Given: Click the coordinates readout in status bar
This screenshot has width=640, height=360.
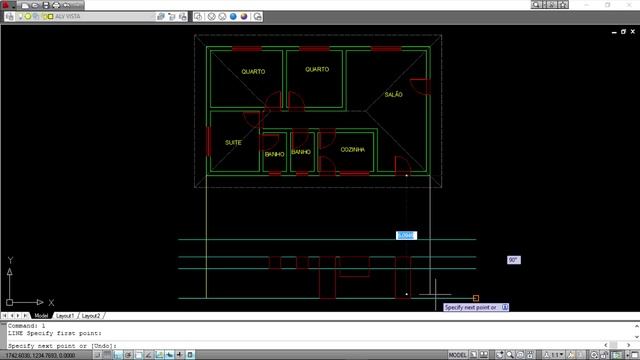Looking at the screenshot, I should [x=40, y=356].
